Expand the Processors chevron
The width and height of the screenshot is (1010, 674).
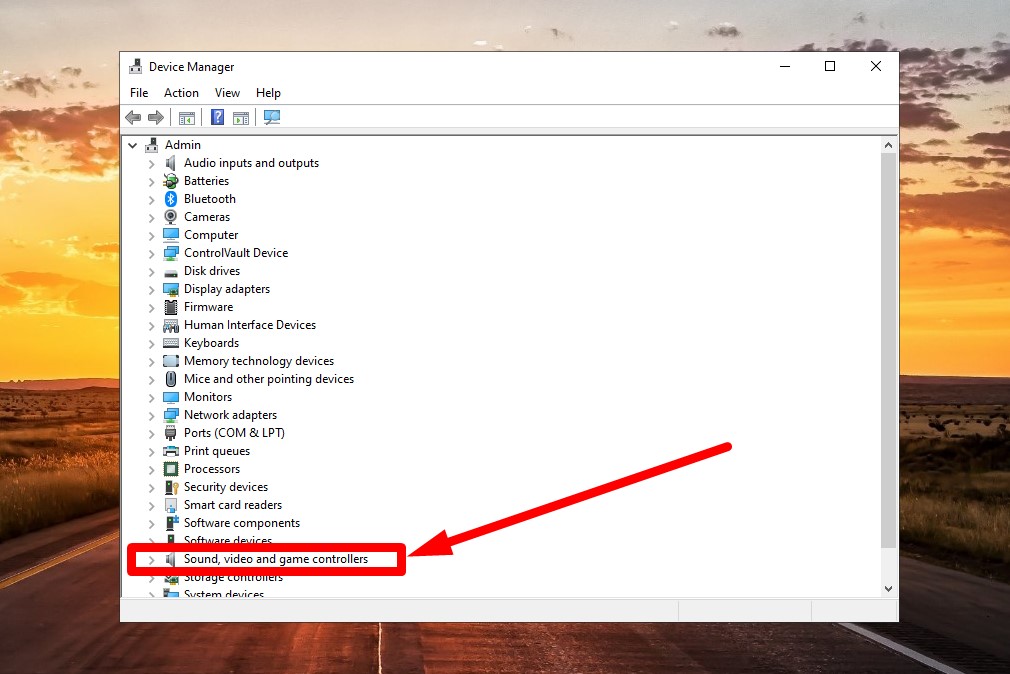[x=151, y=470]
